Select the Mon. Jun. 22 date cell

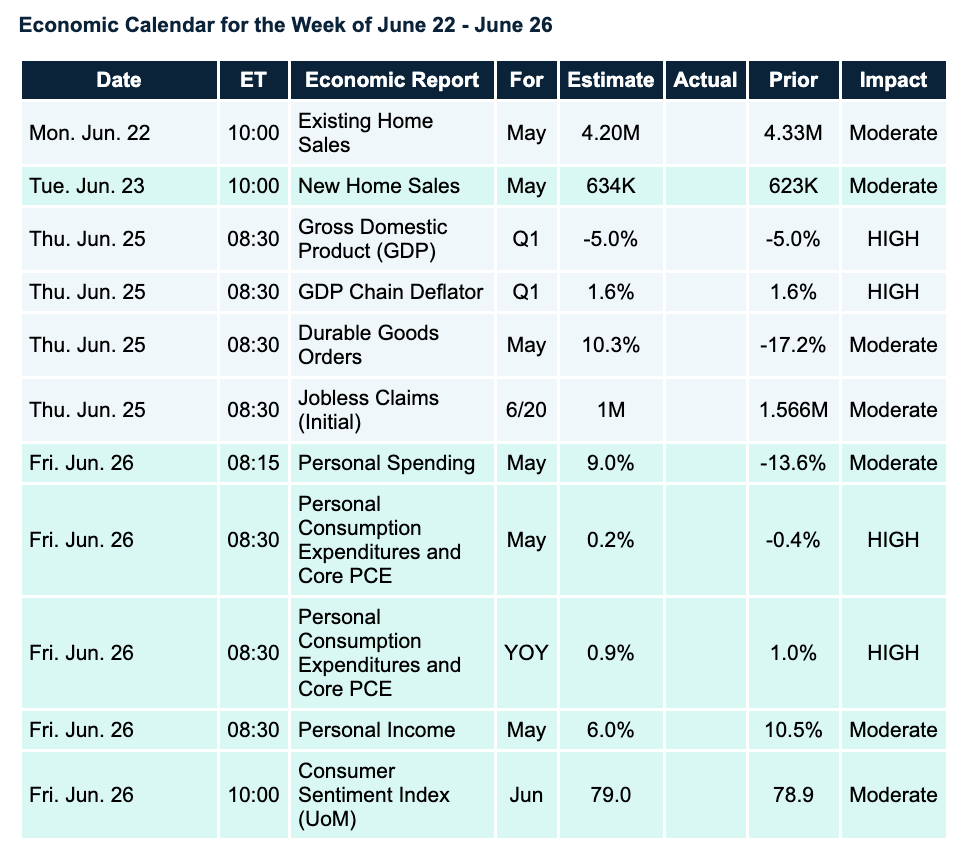point(90,133)
